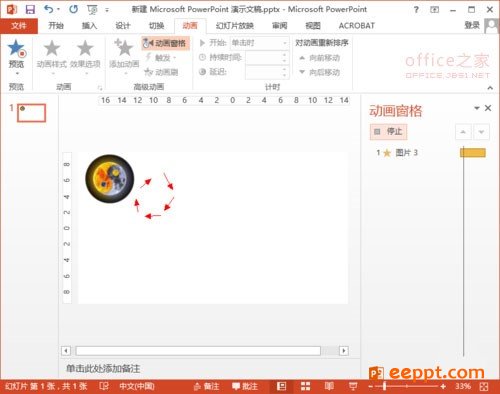Open the 开始 start timing dropdown
The width and height of the screenshot is (500, 394).
coord(259,43)
